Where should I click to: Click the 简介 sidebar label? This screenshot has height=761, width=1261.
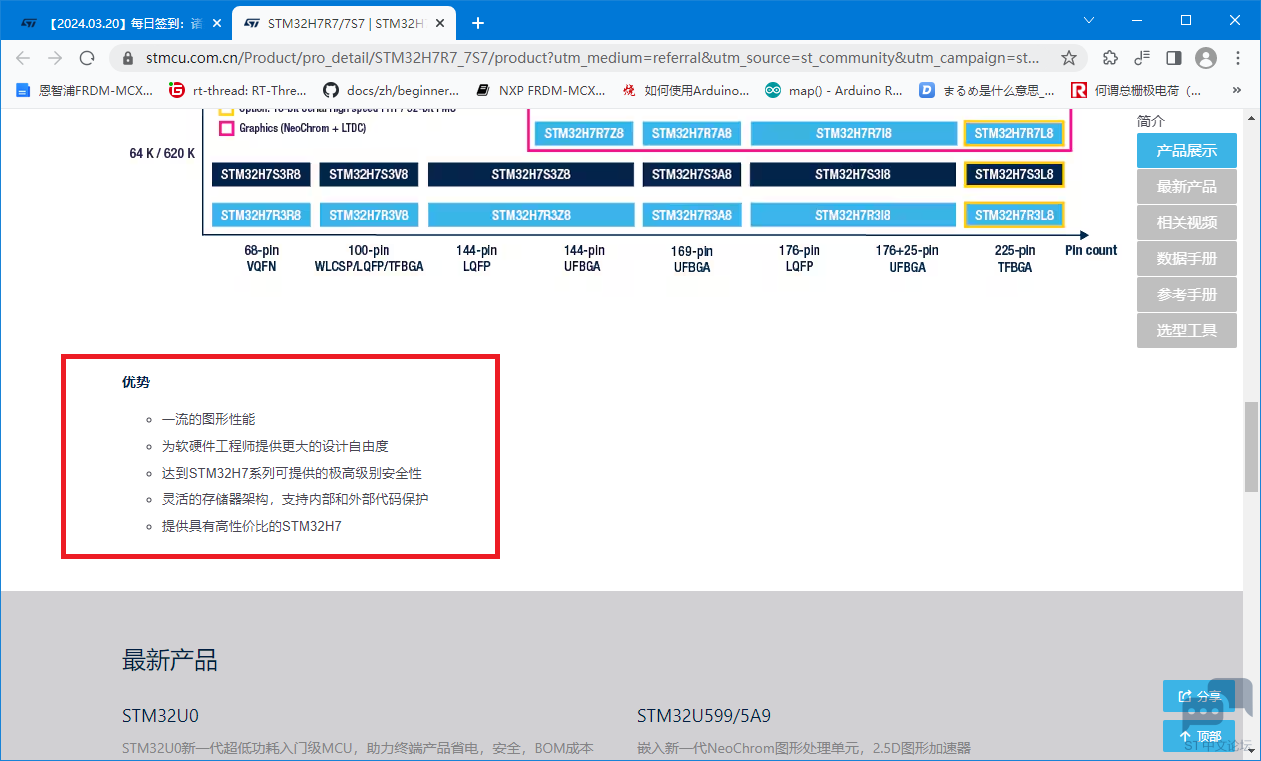(x=1151, y=121)
